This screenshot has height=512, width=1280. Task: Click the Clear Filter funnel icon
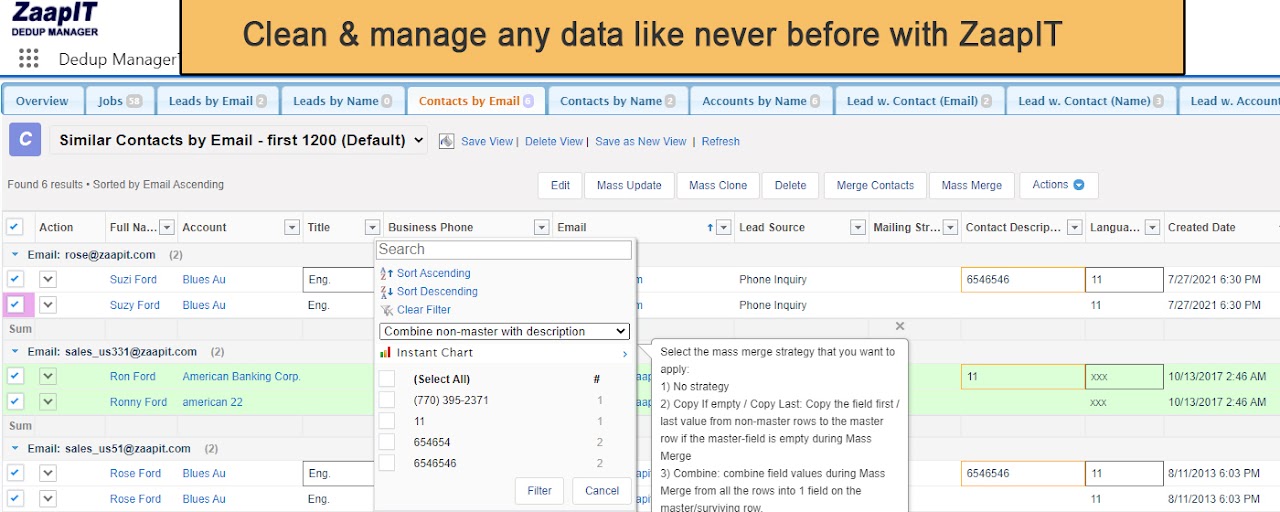pos(387,310)
